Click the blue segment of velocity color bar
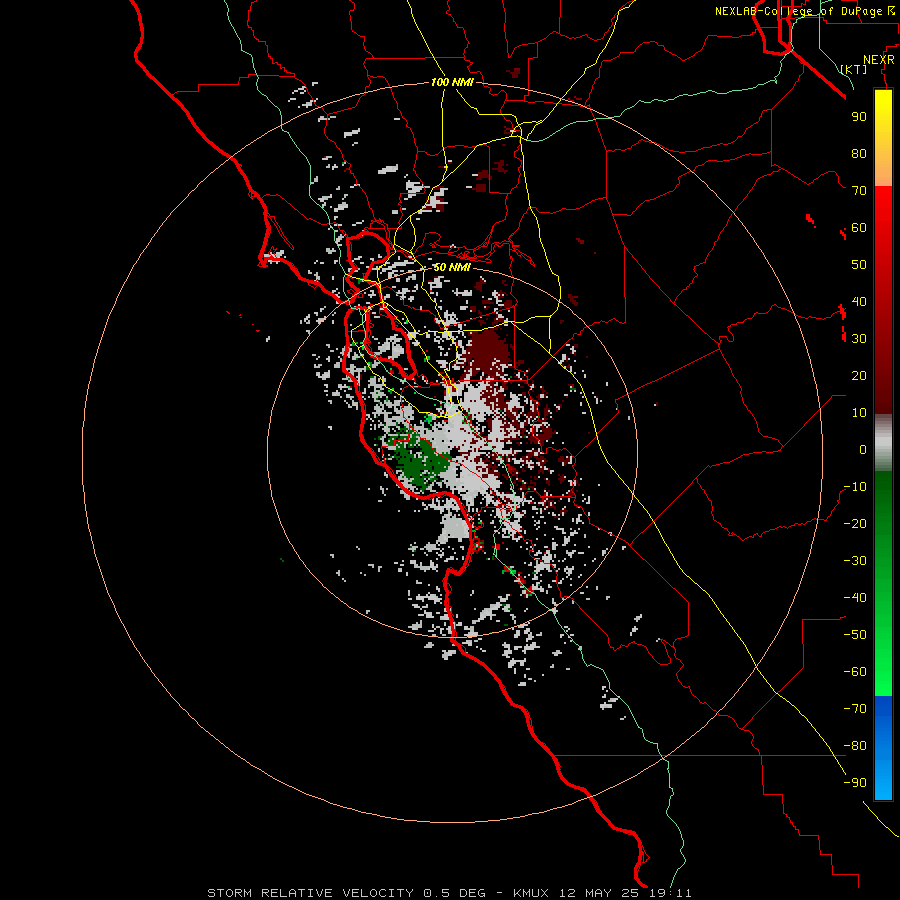900x900 pixels. coord(883,747)
